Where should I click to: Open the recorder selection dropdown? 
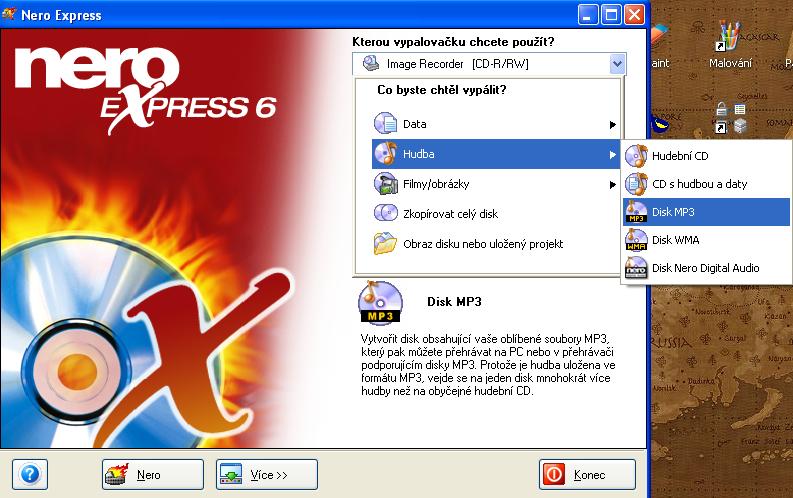617,64
